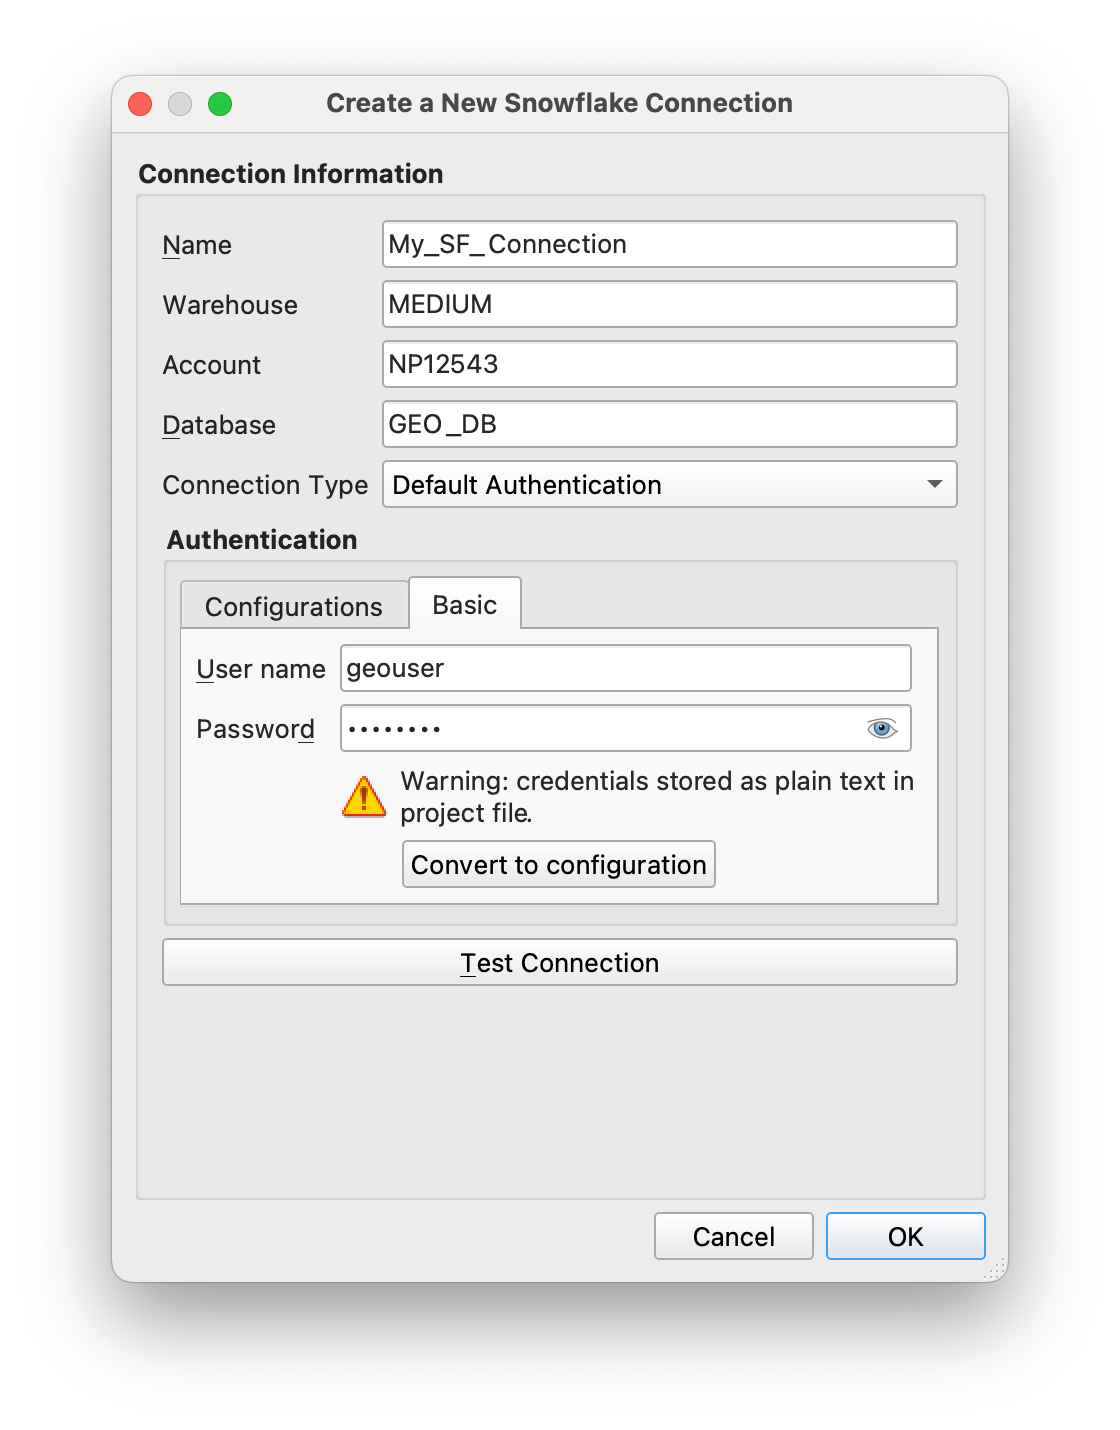1120x1430 pixels.
Task: Click the Database field containing GEO_DB
Action: [x=670, y=424]
